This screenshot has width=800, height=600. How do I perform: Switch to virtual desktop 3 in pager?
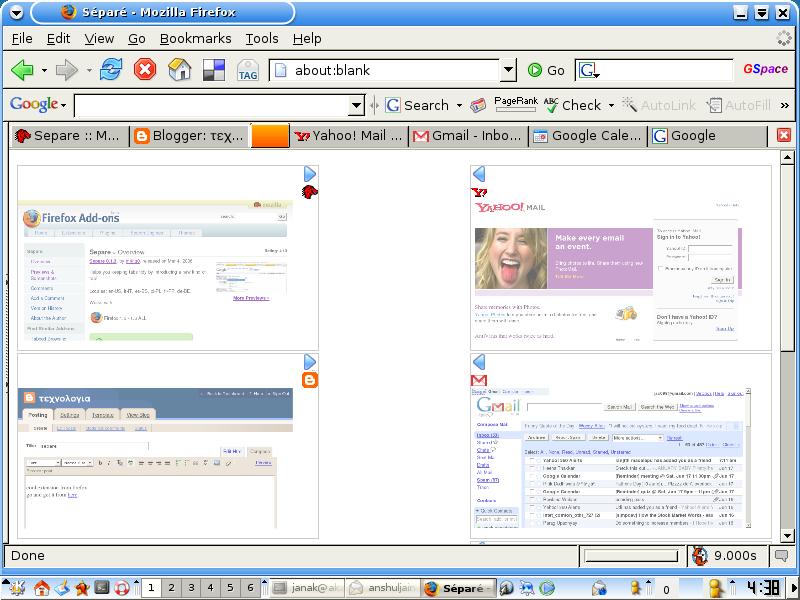point(191,588)
